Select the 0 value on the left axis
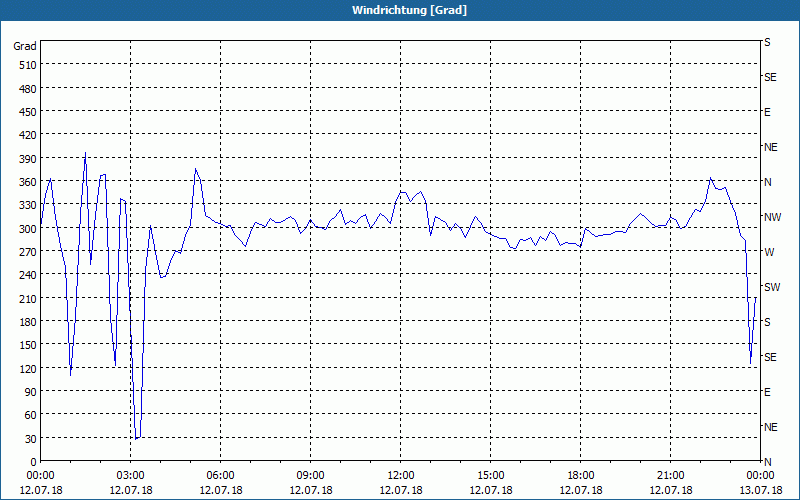The image size is (800, 500). click(x=34, y=462)
